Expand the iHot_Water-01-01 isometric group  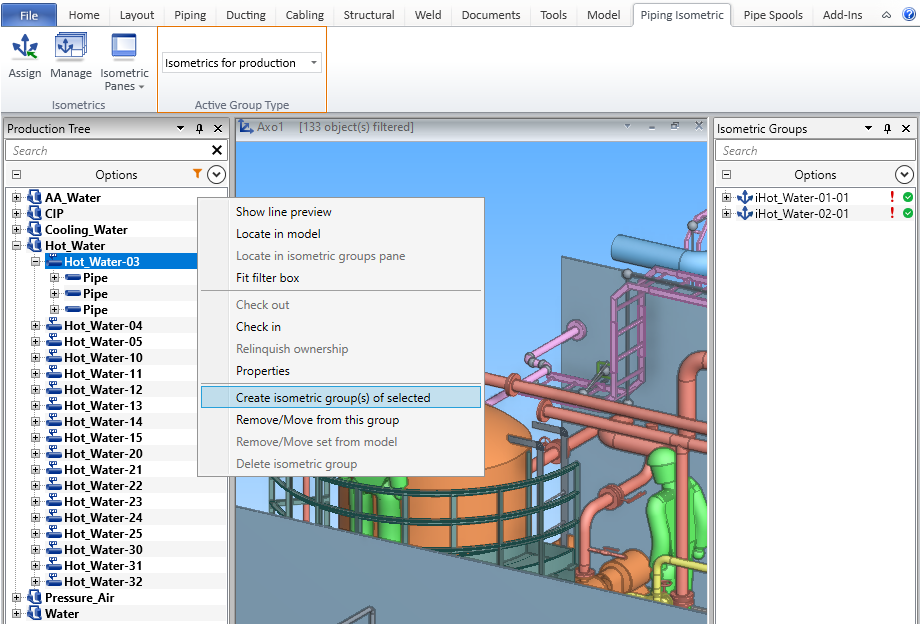[x=727, y=198]
